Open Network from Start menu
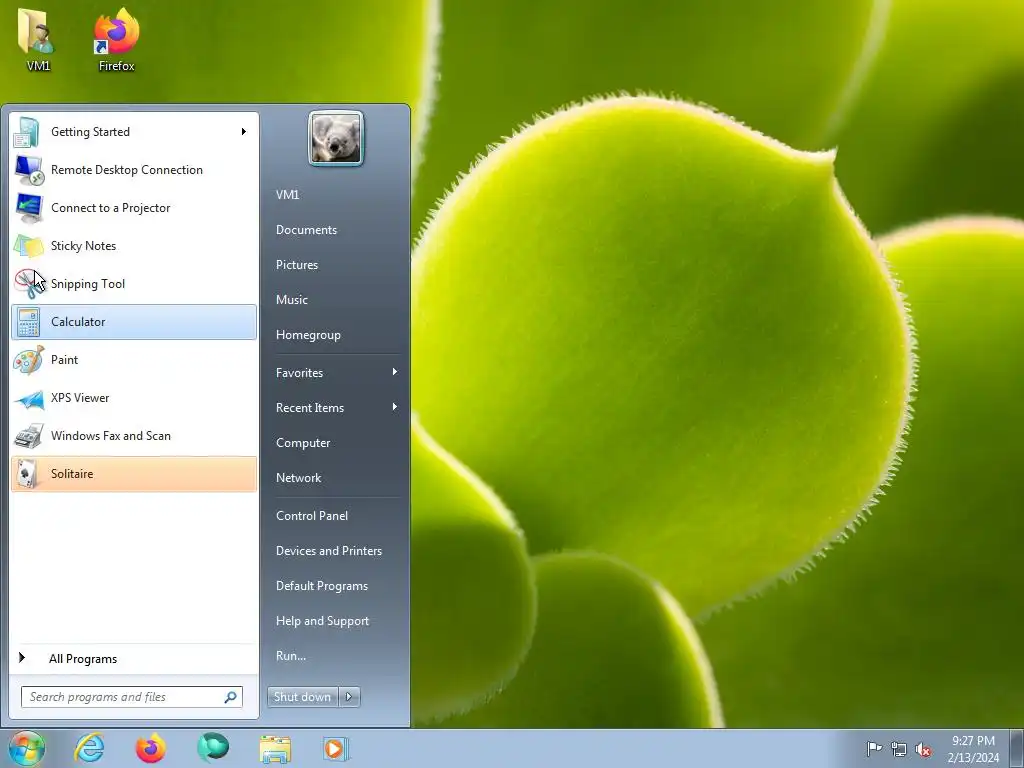 [298, 478]
